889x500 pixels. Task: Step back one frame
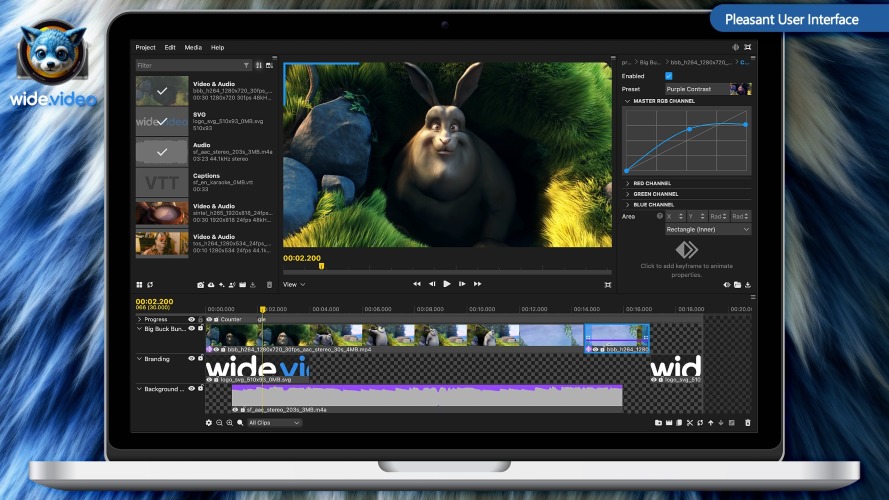pyautogui.click(x=432, y=283)
